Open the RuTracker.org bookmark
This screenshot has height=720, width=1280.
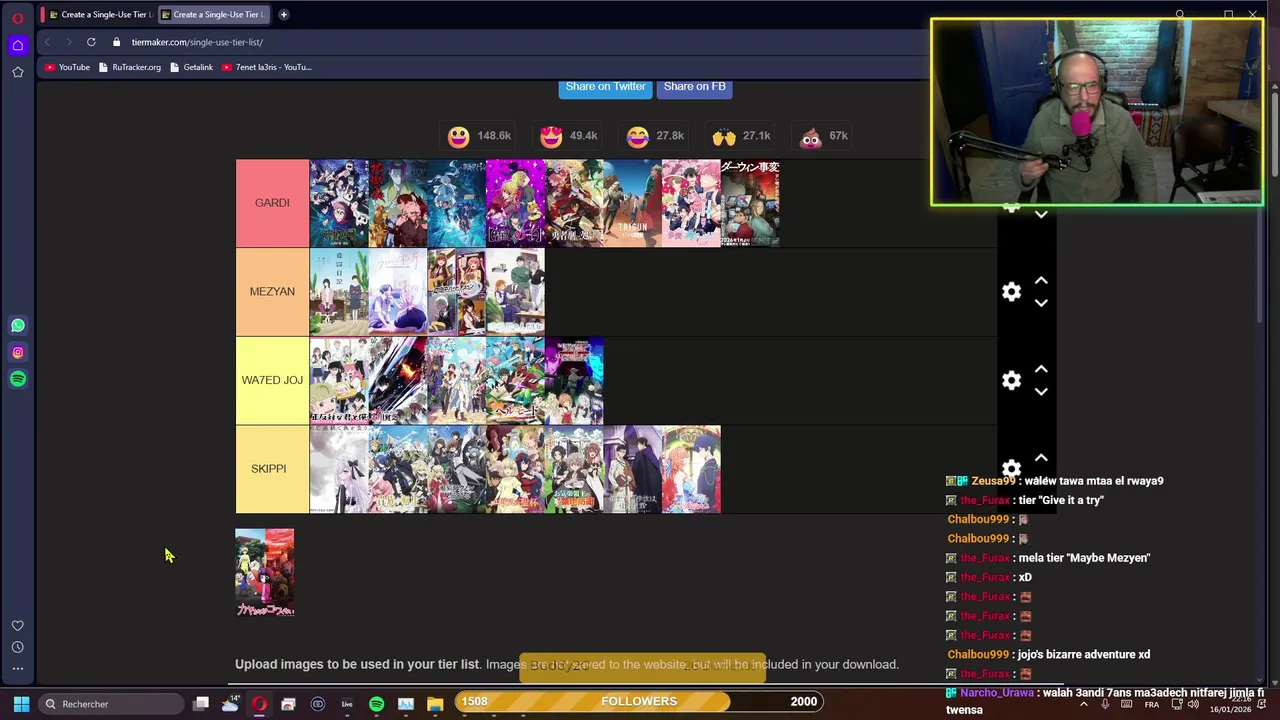130,67
